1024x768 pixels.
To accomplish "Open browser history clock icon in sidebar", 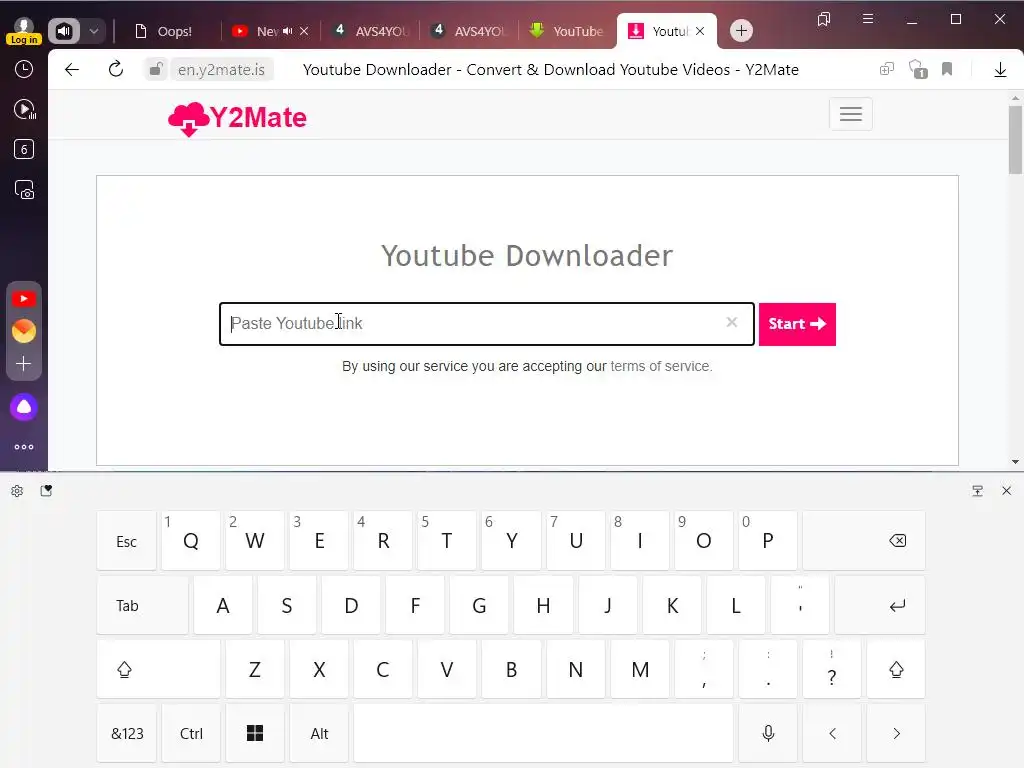I will coord(24,69).
